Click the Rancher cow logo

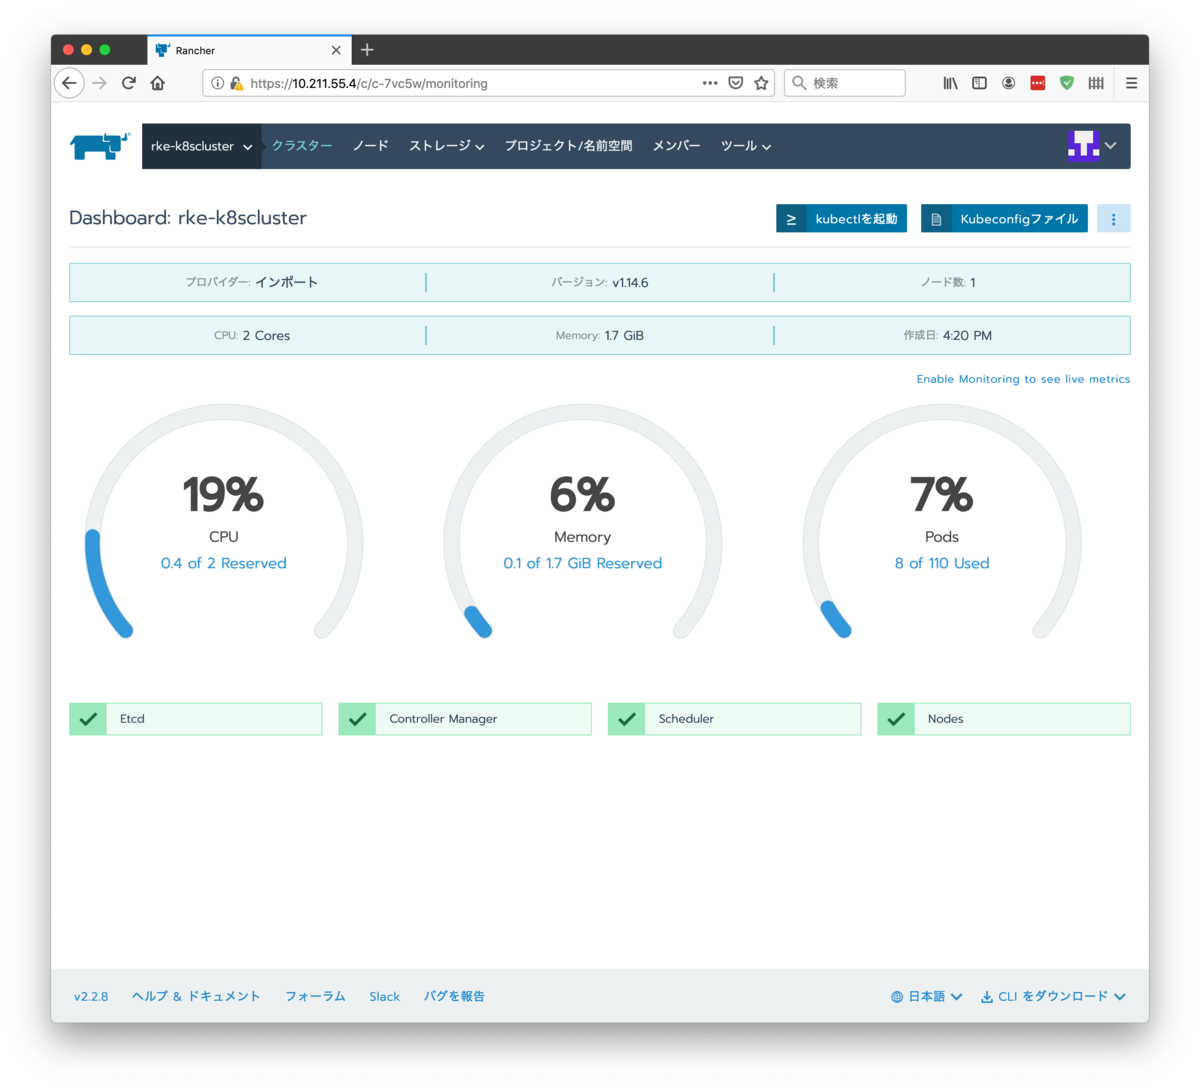(x=100, y=146)
